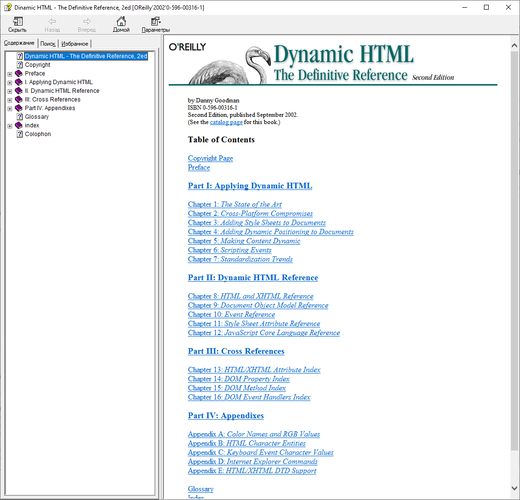The width and height of the screenshot is (520, 500).
Task: Open Part III: Cross References link
Action: (236, 351)
